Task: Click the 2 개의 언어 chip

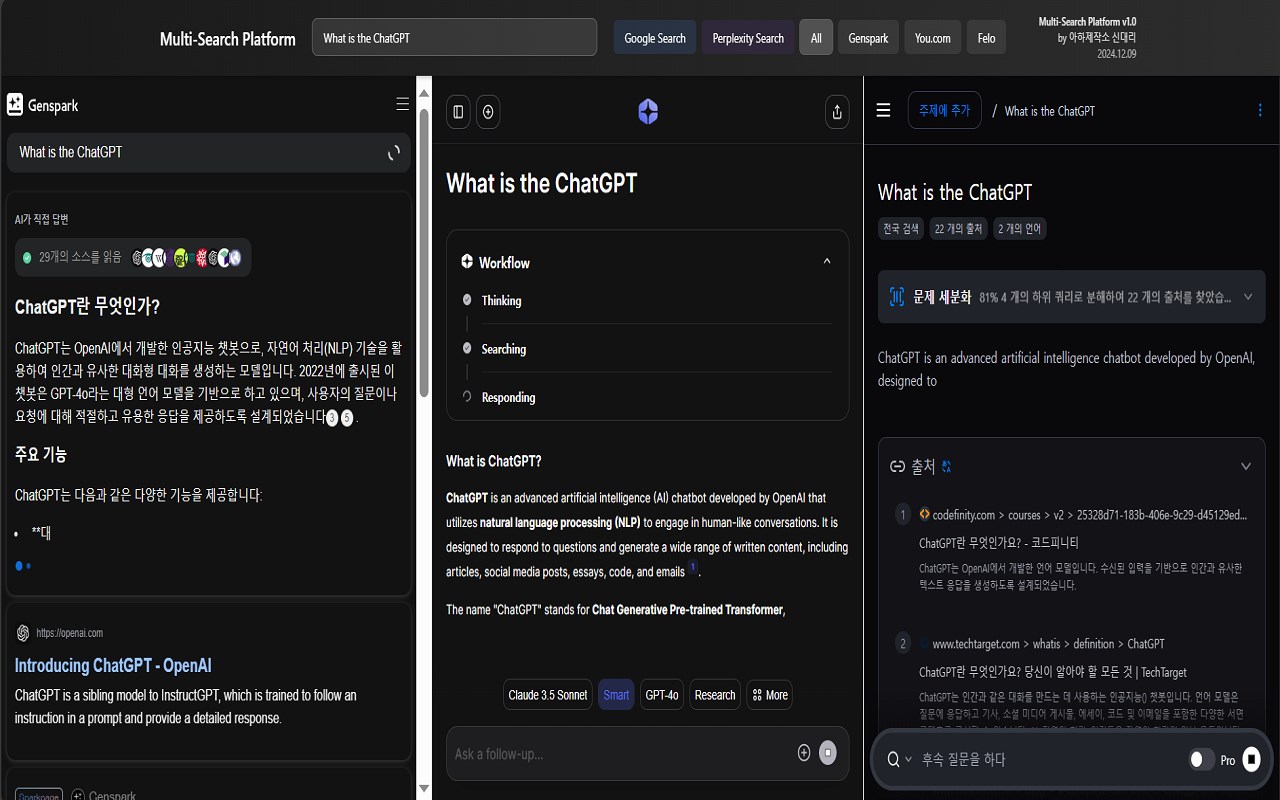Action: [x=1019, y=228]
